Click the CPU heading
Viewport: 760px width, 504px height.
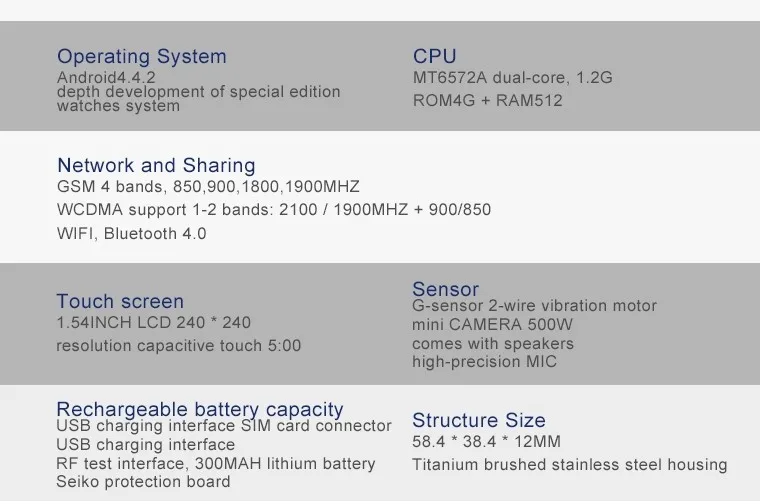tap(434, 56)
